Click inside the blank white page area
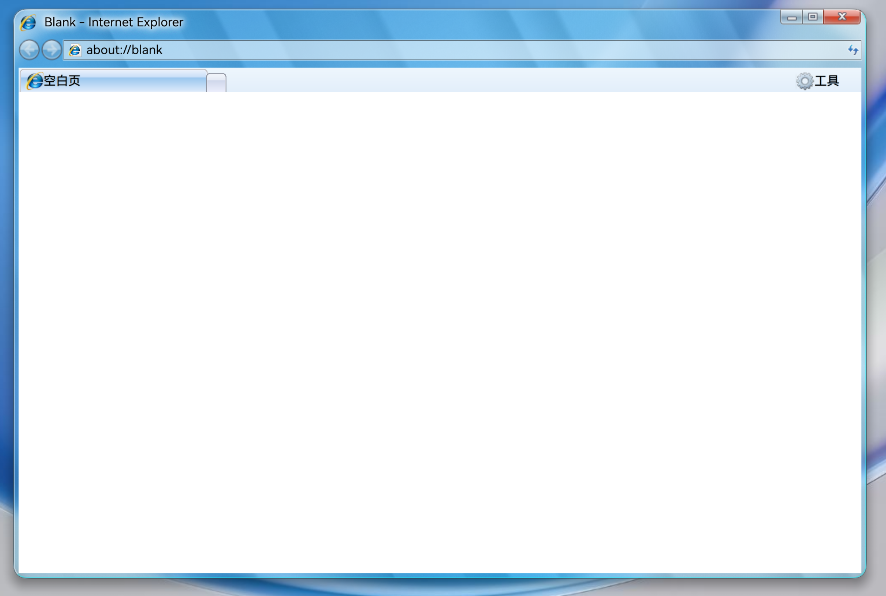 [440, 332]
